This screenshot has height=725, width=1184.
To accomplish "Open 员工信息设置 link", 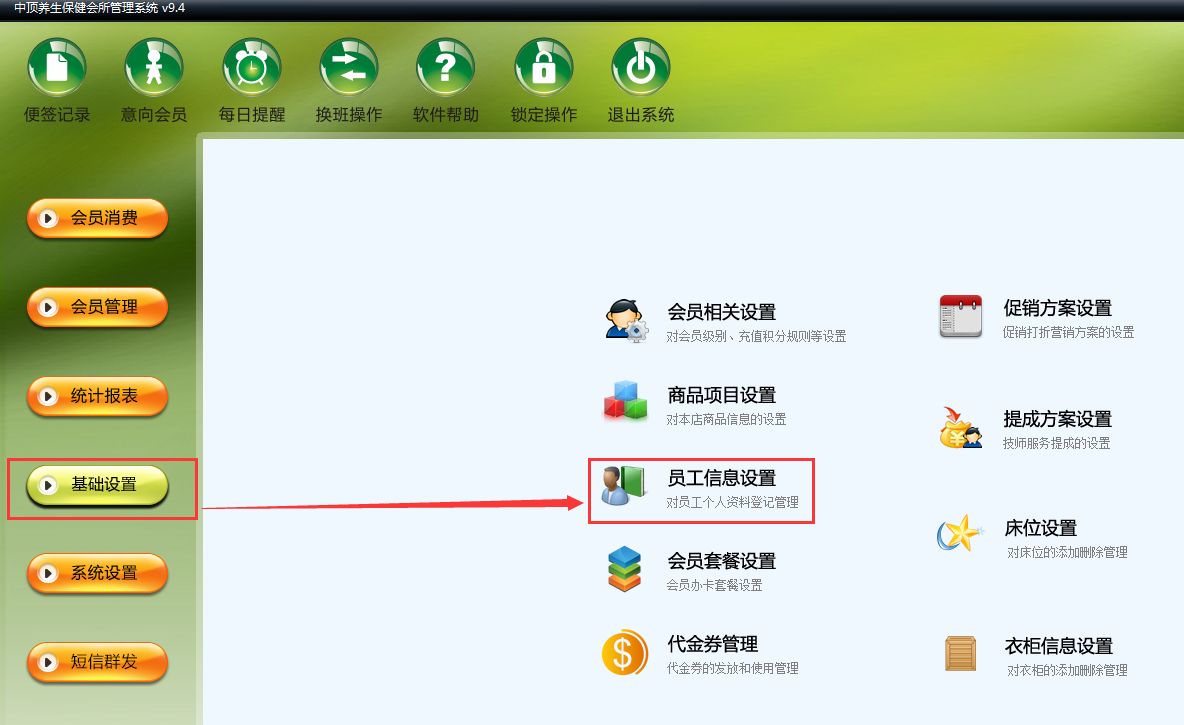I will coord(721,478).
